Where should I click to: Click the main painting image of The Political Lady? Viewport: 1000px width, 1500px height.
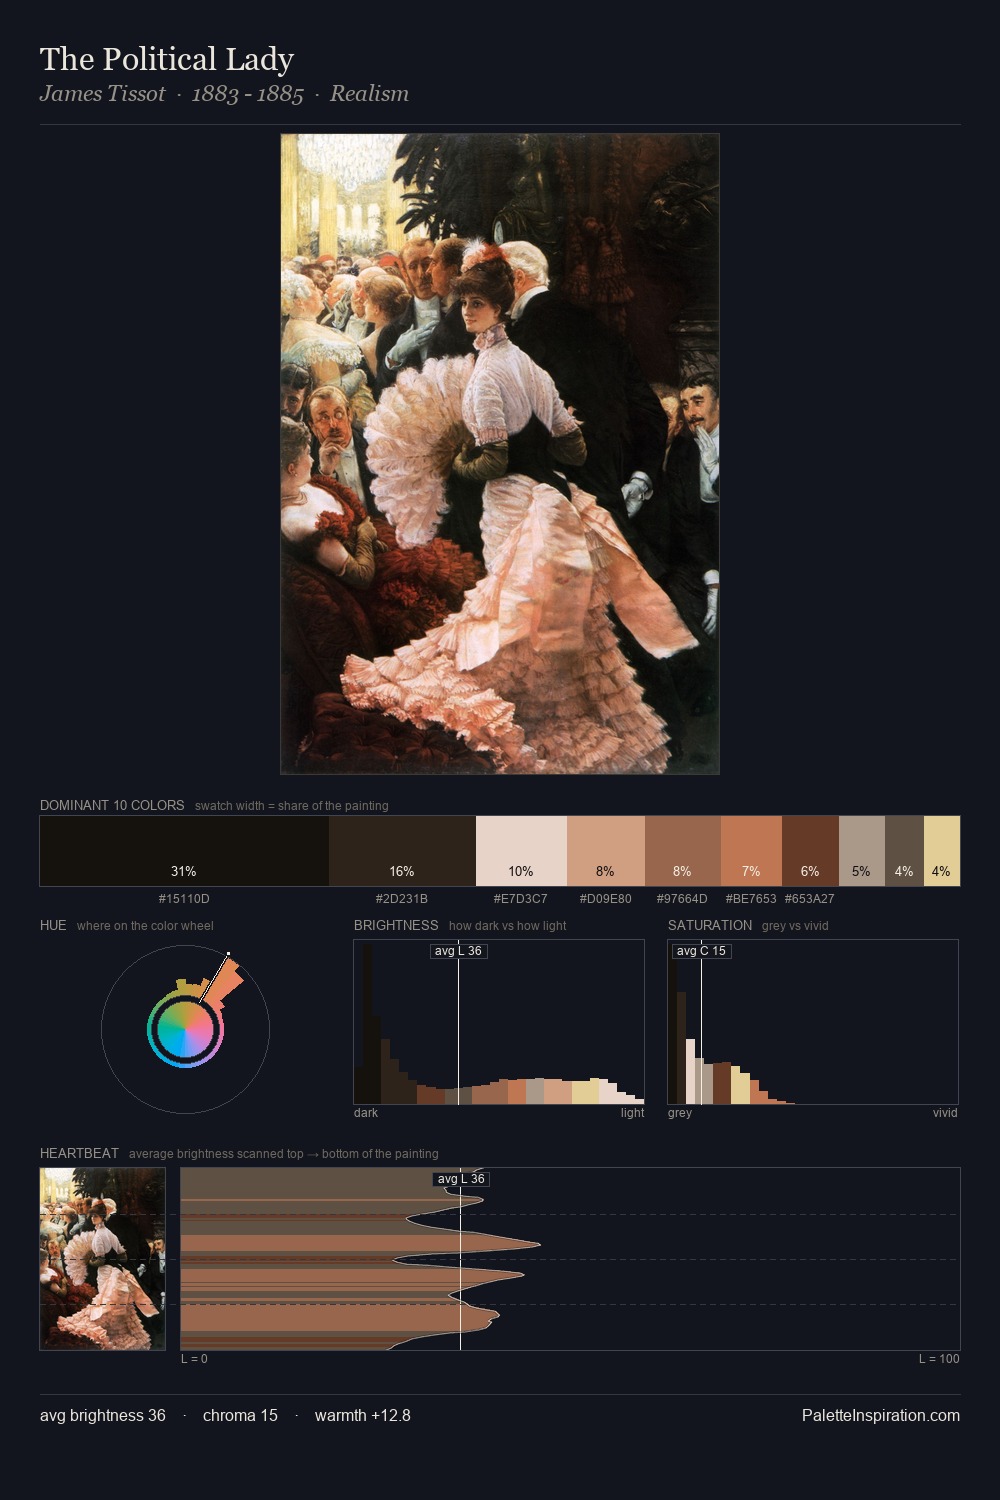pos(500,454)
